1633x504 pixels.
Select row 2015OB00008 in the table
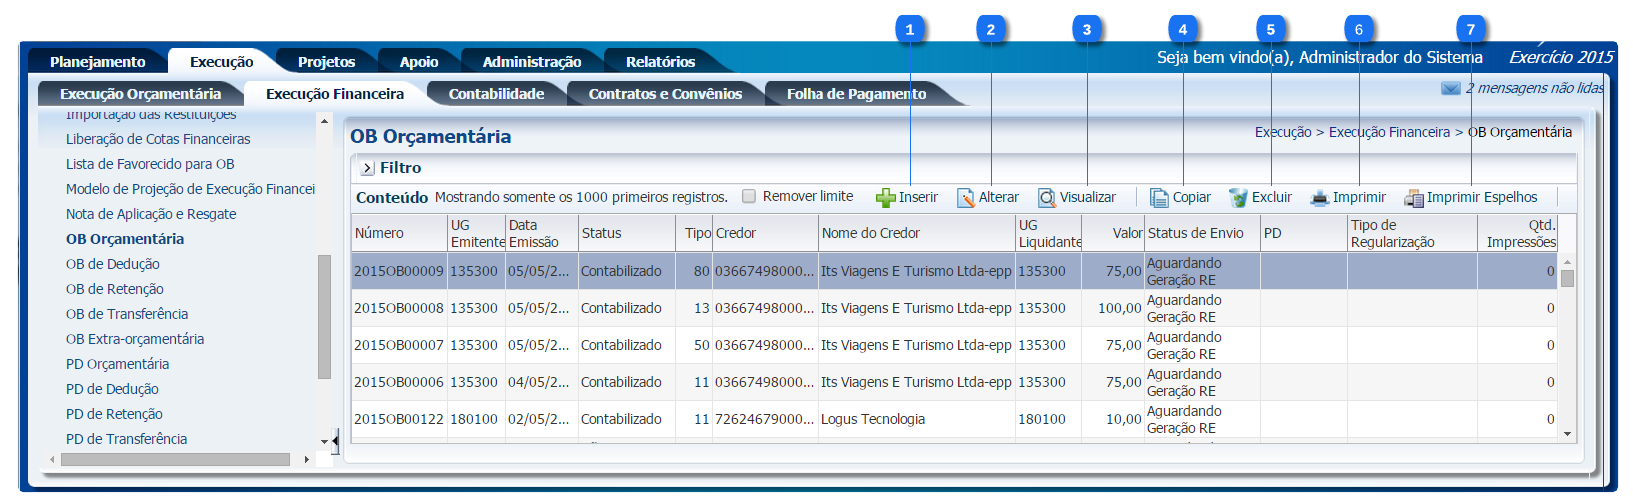[x=398, y=308]
